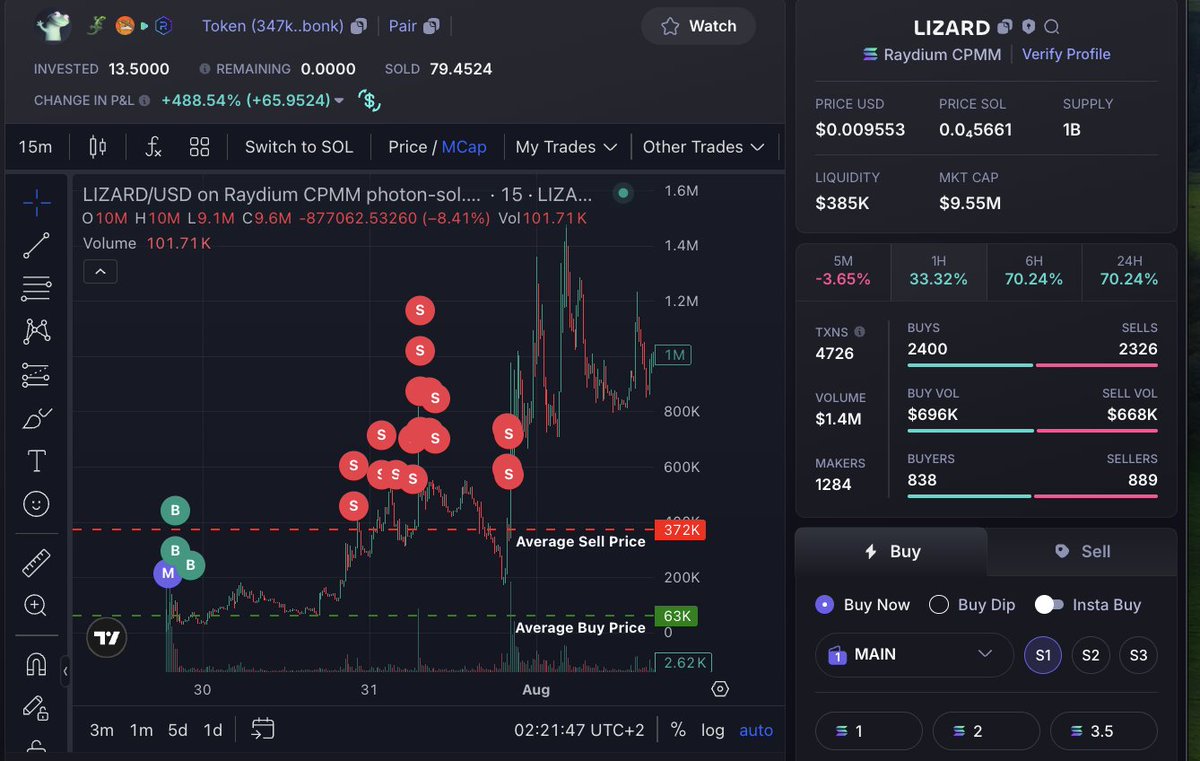
Task: Toggle the percent scale on the chart
Action: [678, 730]
